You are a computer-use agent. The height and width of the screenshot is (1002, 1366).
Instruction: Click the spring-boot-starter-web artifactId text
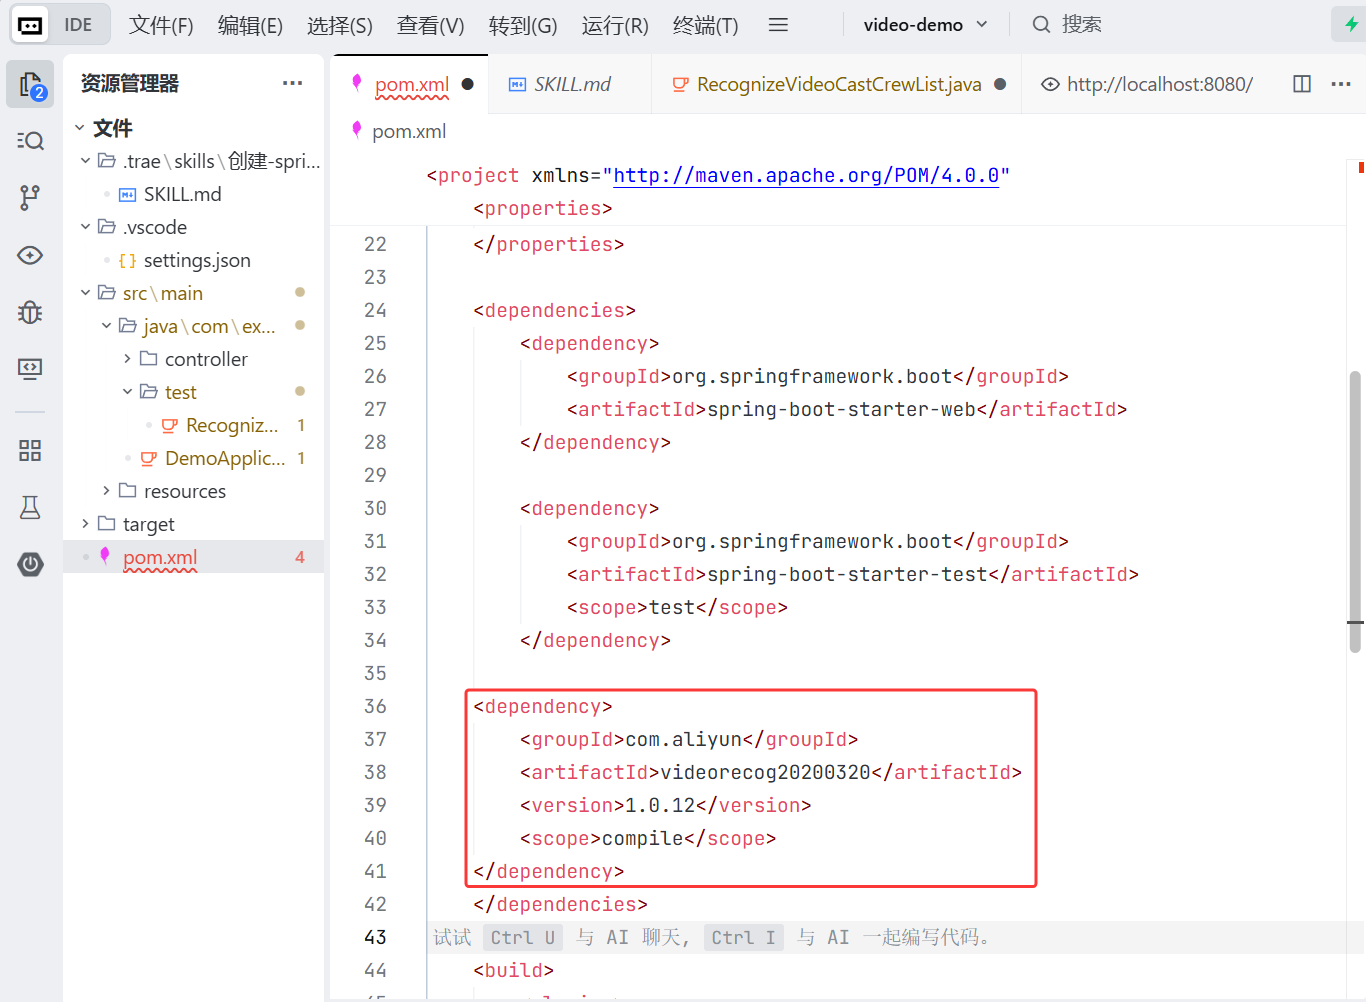pyautogui.click(x=841, y=409)
